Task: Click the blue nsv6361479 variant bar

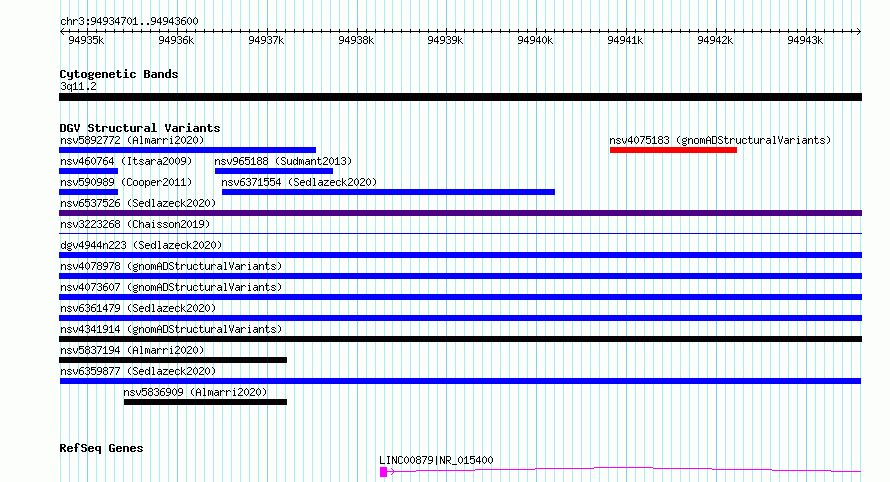Action: coord(460,318)
